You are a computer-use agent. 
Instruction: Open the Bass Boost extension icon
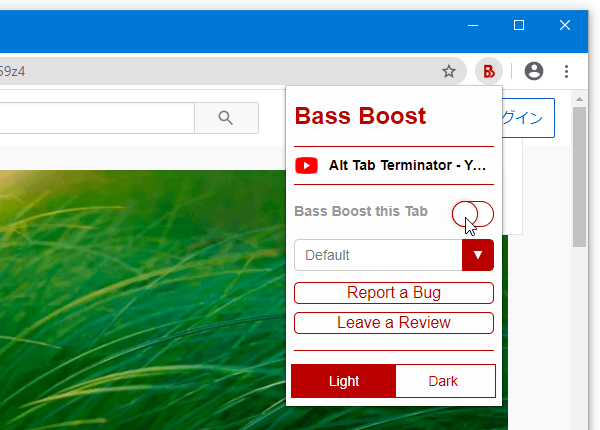pyautogui.click(x=489, y=71)
